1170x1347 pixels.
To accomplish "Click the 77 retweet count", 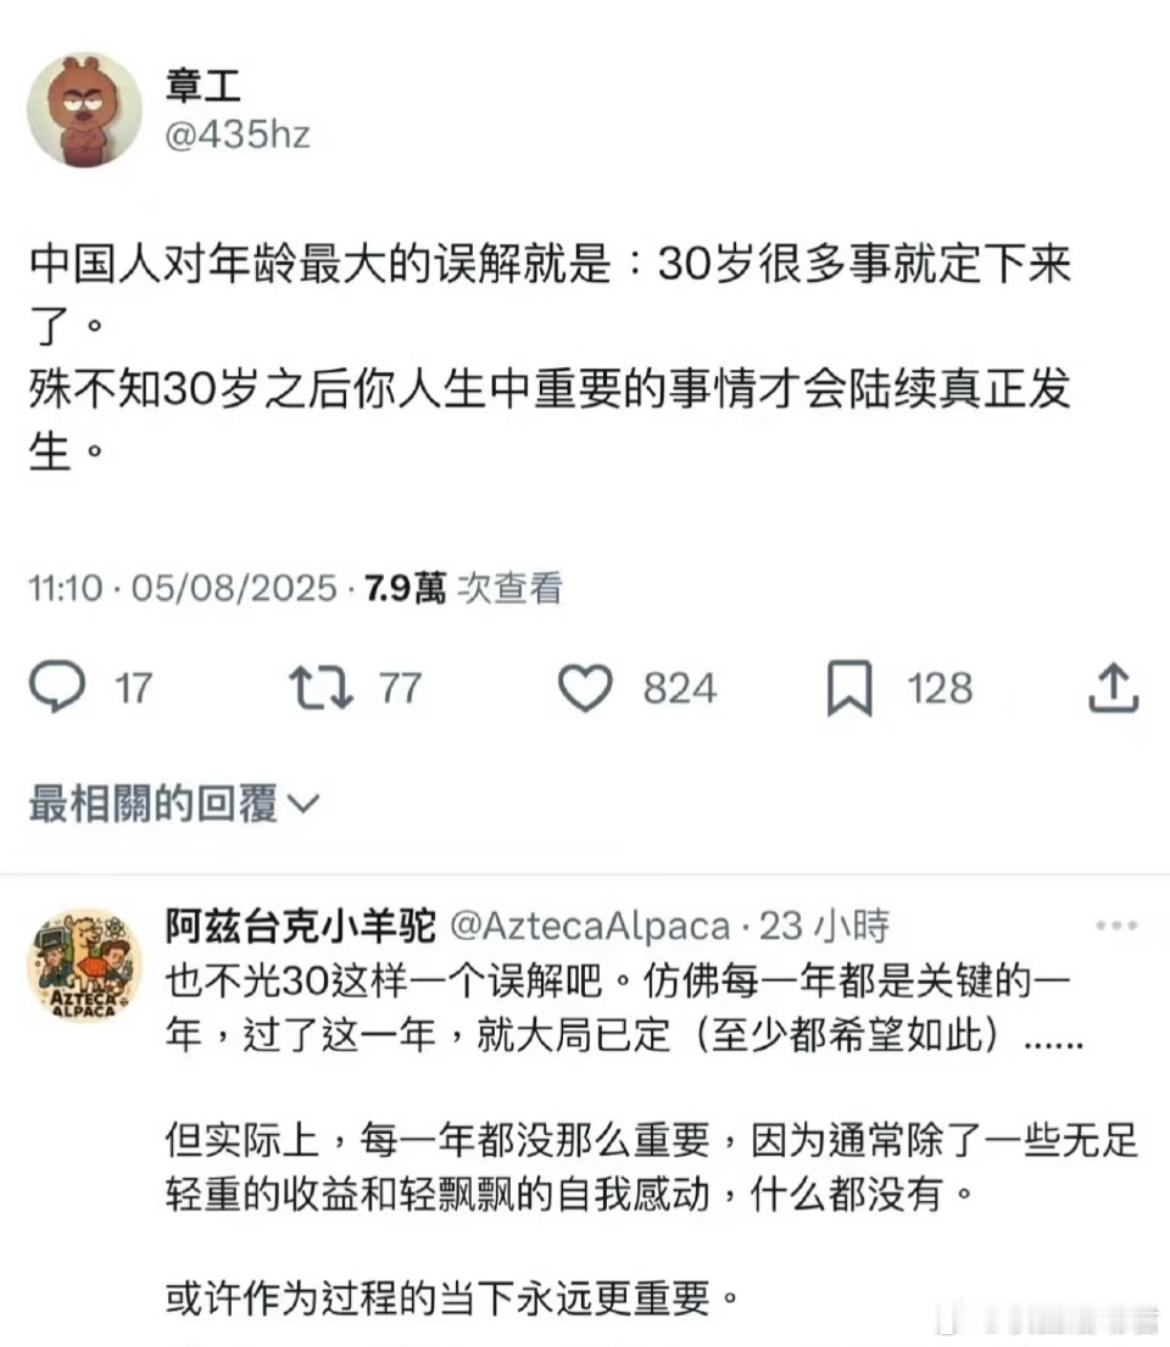I will click(400, 688).
